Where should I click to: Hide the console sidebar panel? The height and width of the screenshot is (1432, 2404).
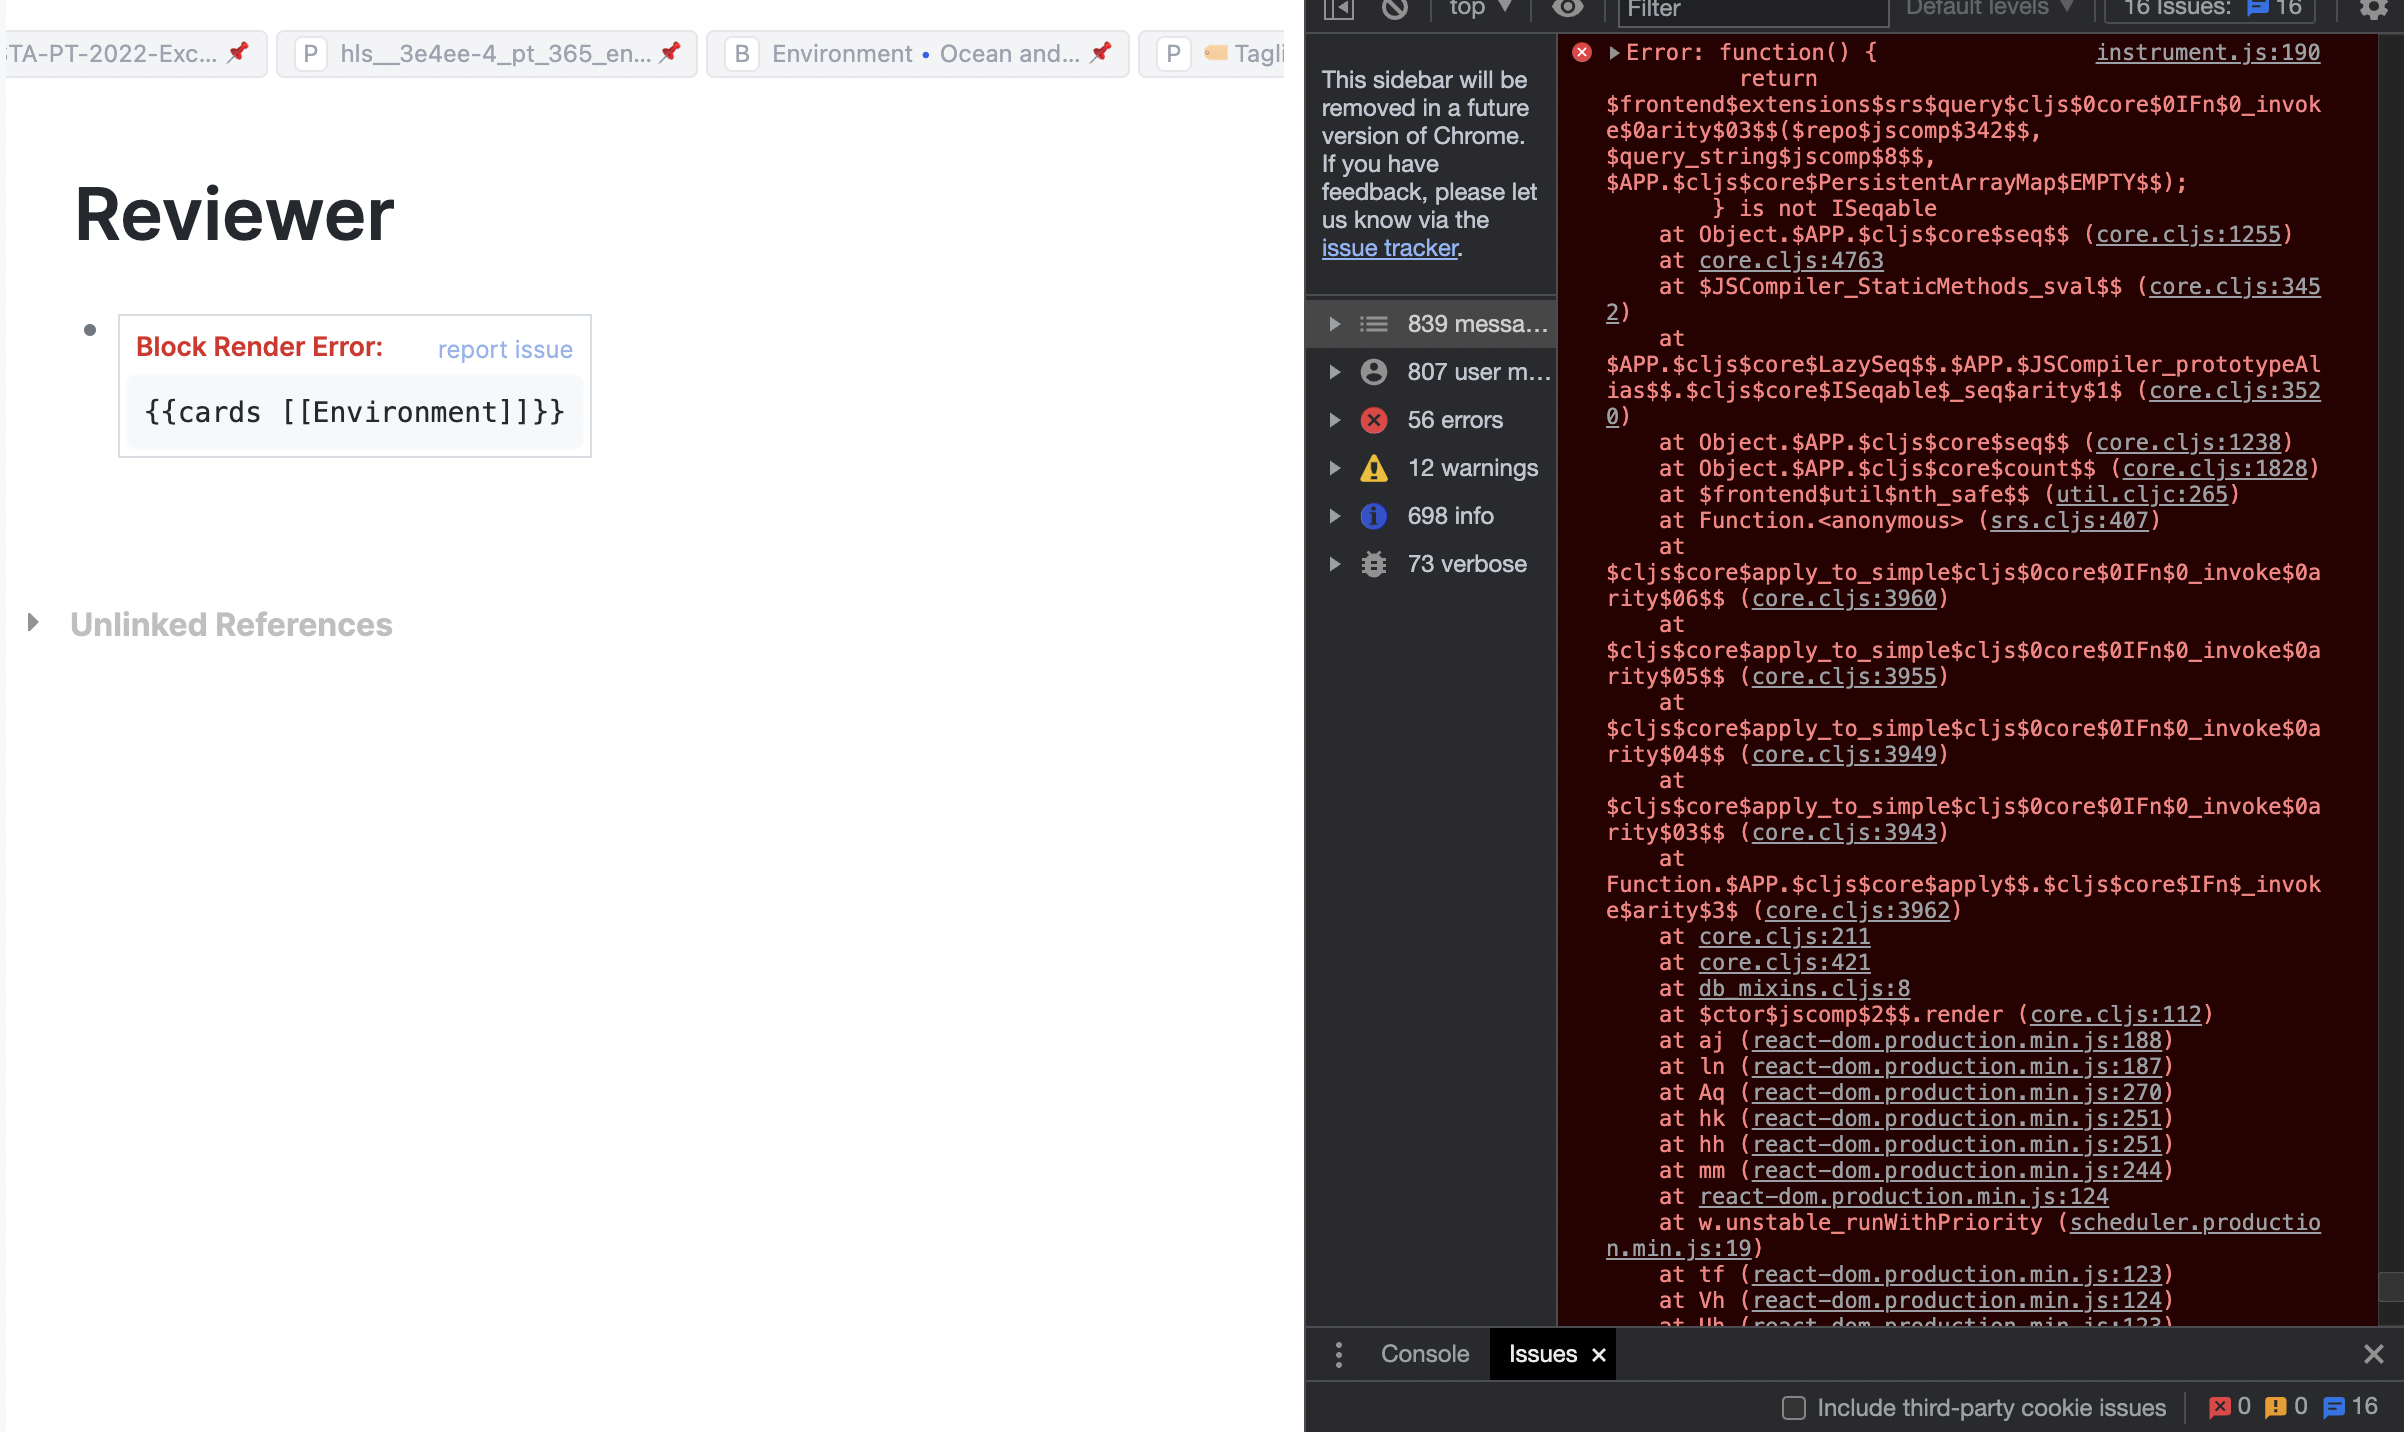1338,10
